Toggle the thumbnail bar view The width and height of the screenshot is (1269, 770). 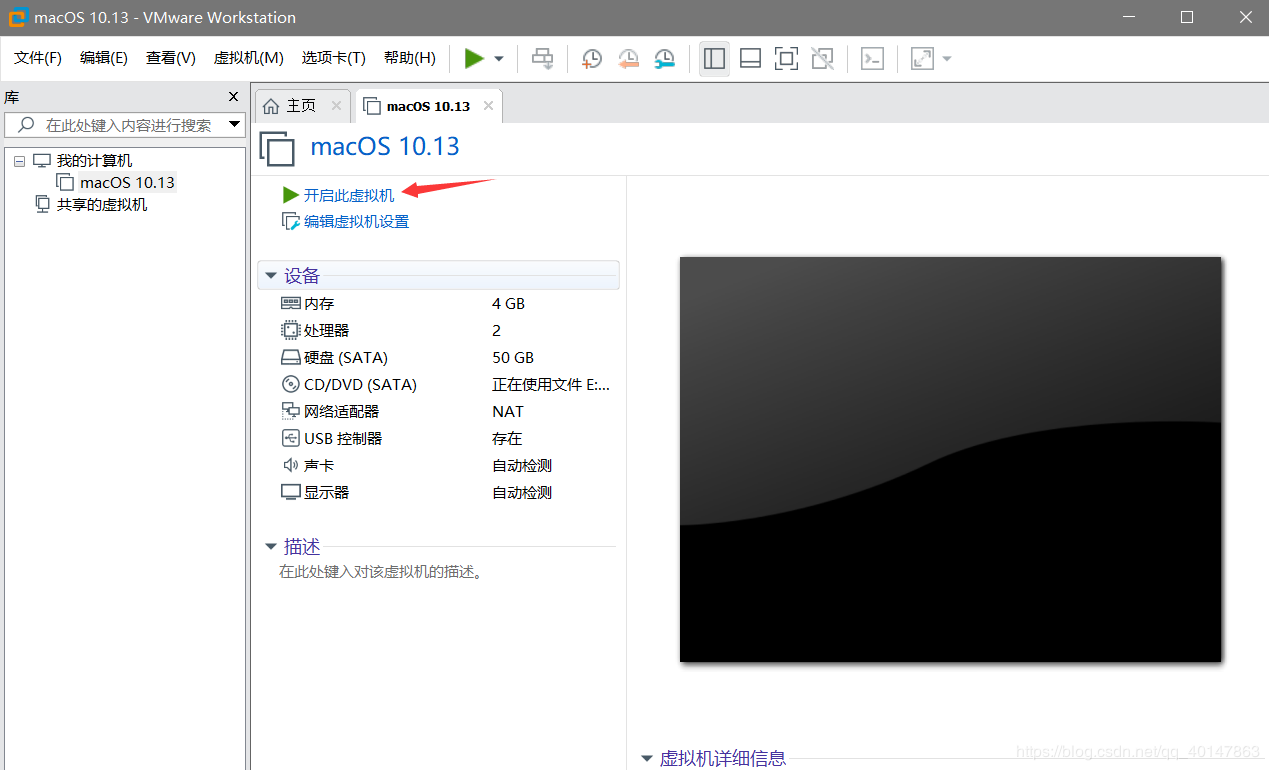pos(750,59)
